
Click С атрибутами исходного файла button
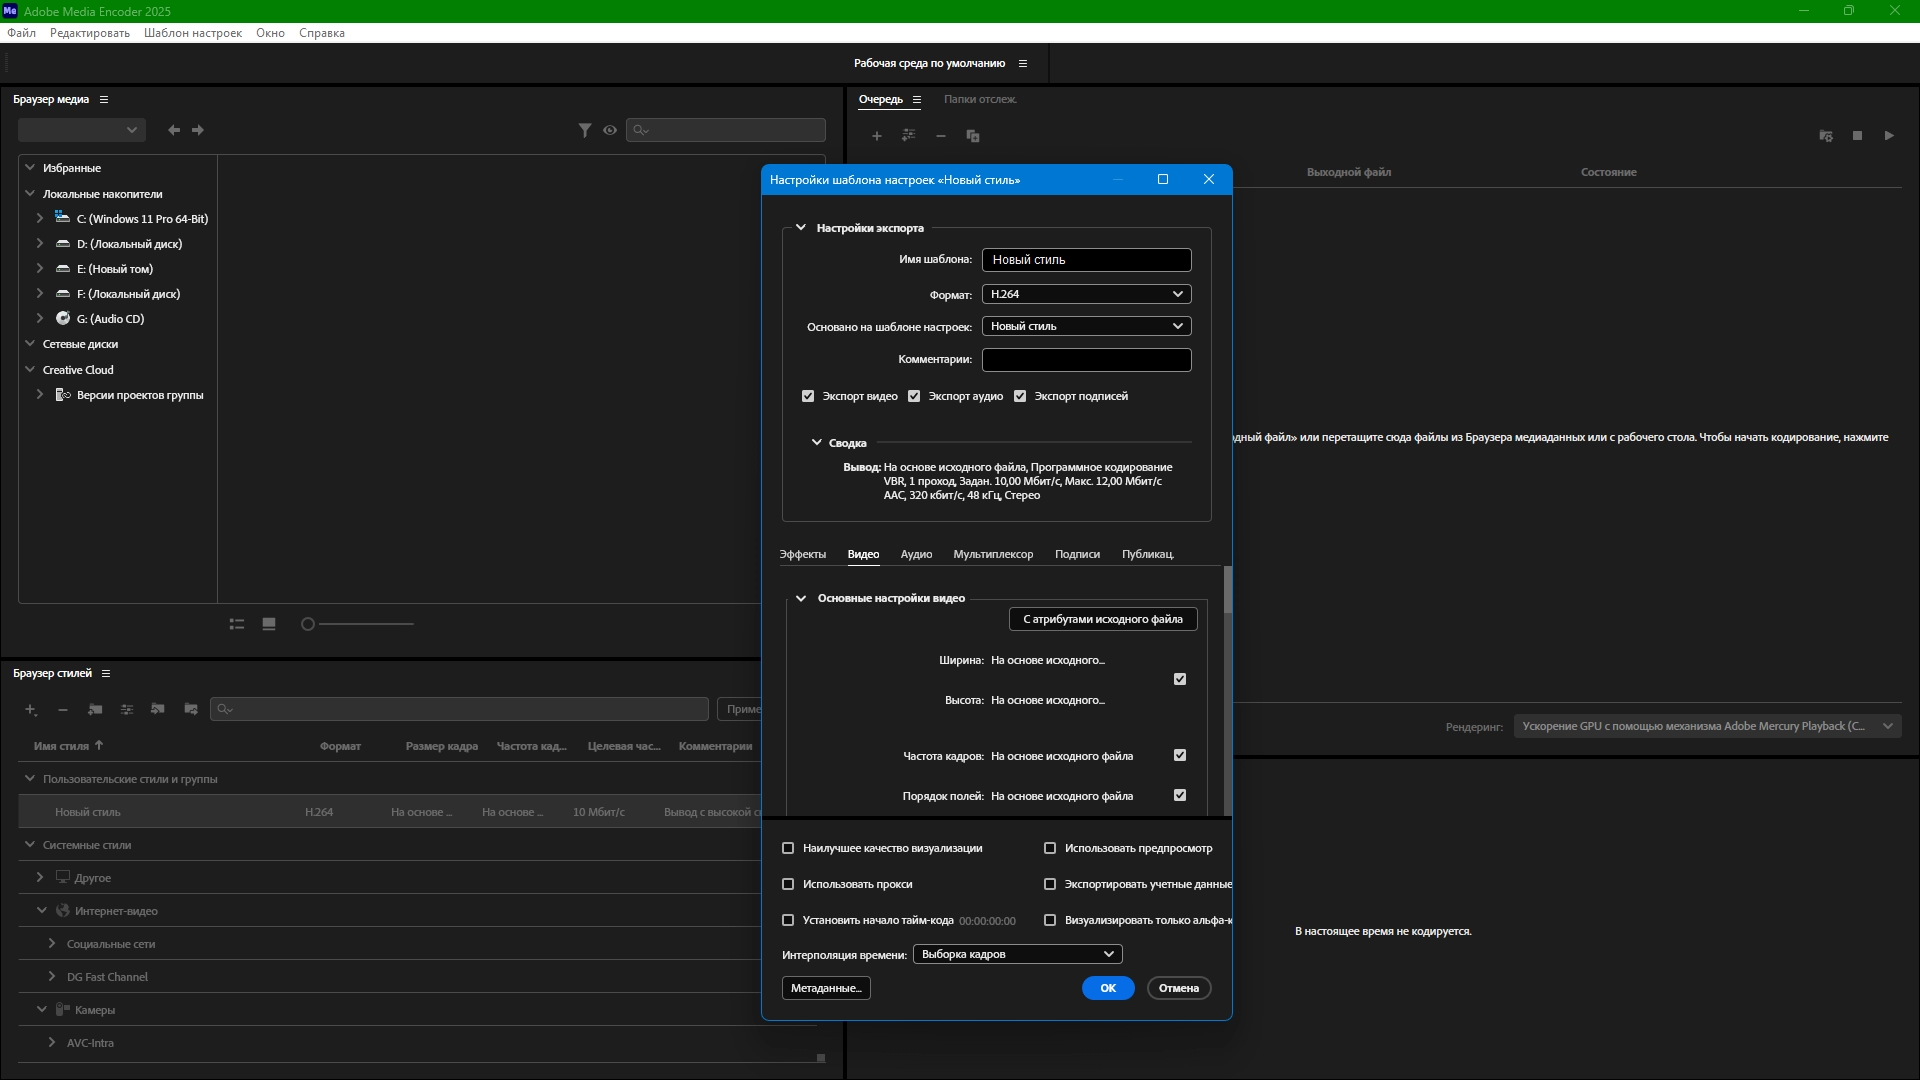(1102, 619)
